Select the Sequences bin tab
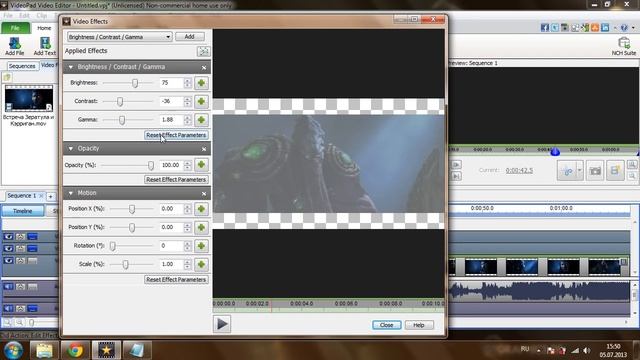This screenshot has width=640, height=360. point(22,66)
